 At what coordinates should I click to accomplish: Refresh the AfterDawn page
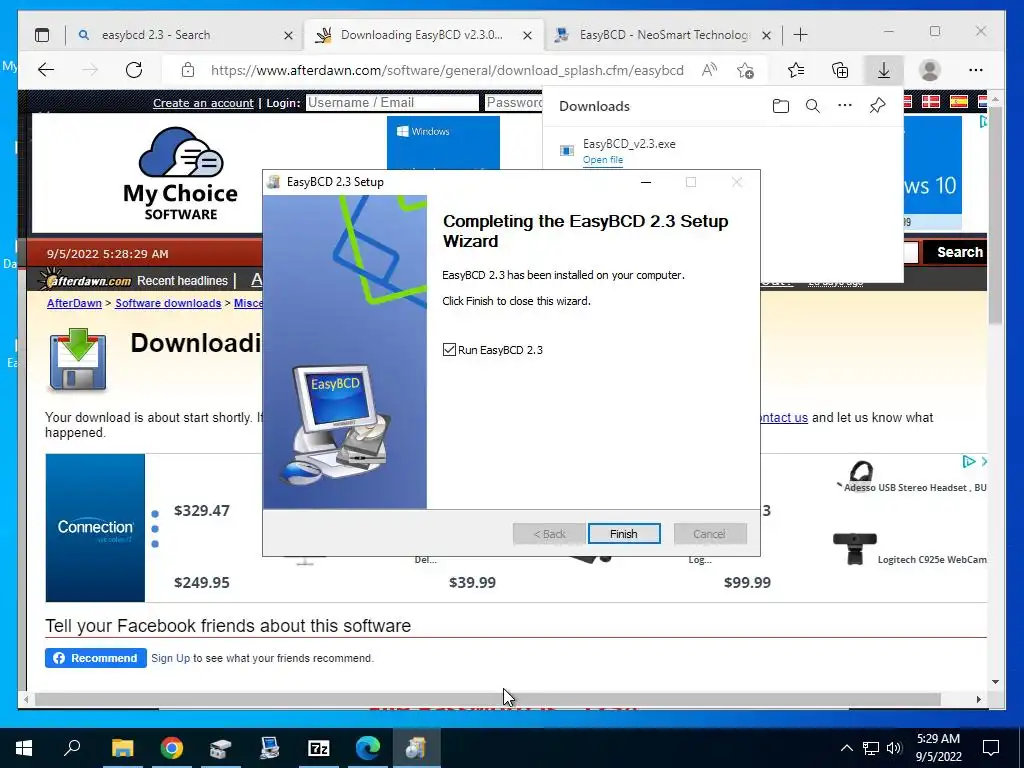(134, 70)
